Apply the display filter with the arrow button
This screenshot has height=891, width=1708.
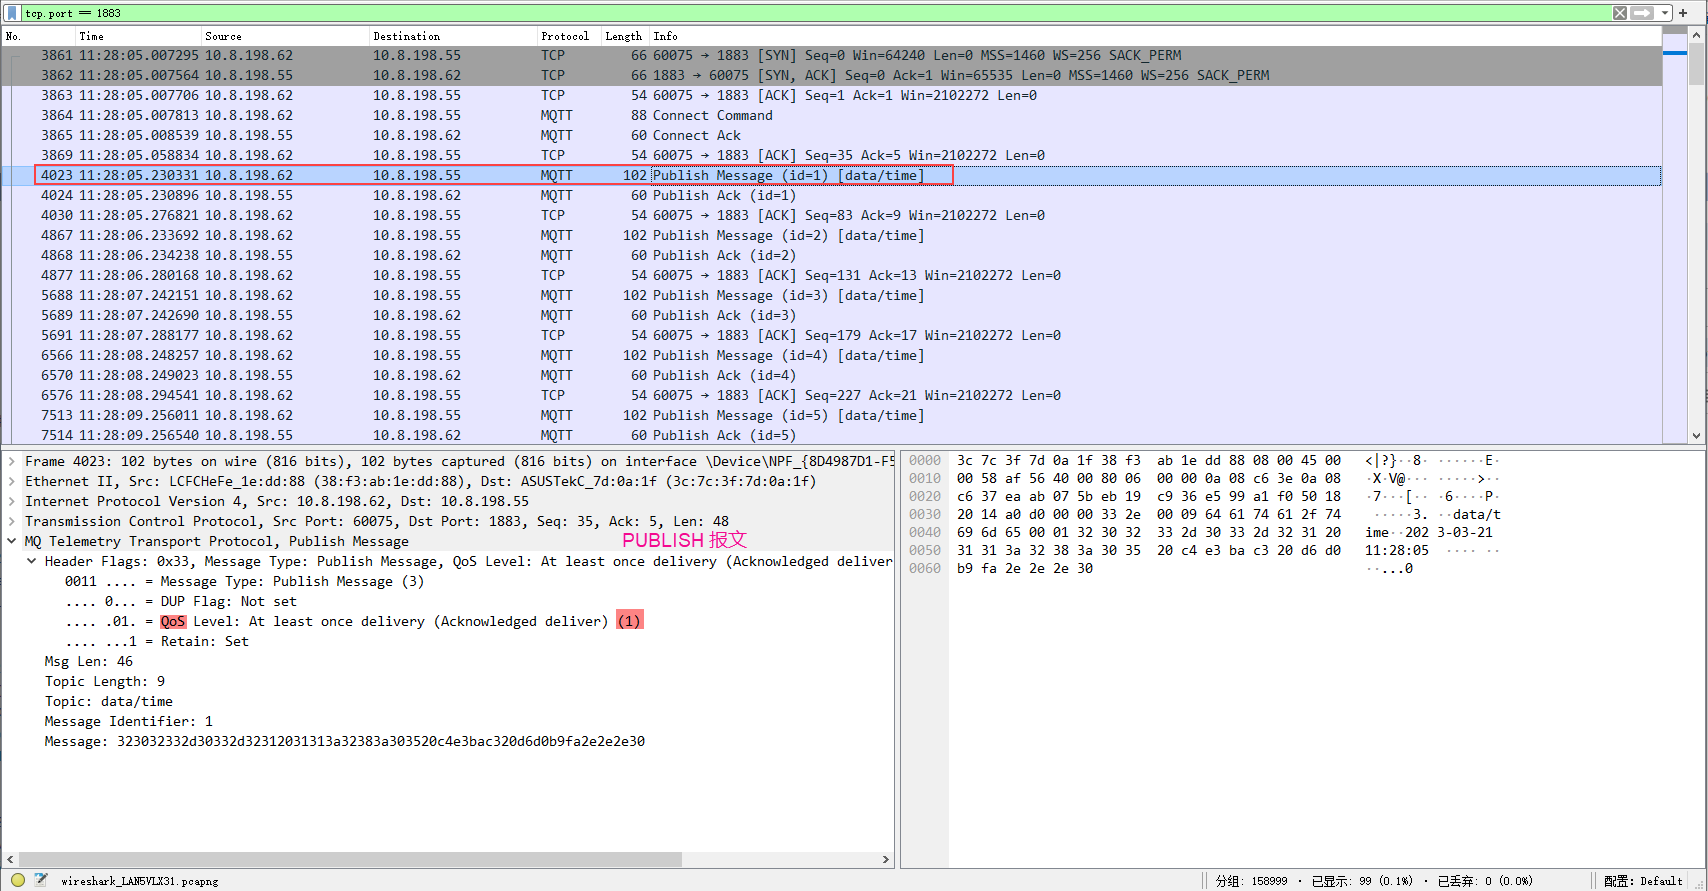[x=1642, y=13]
